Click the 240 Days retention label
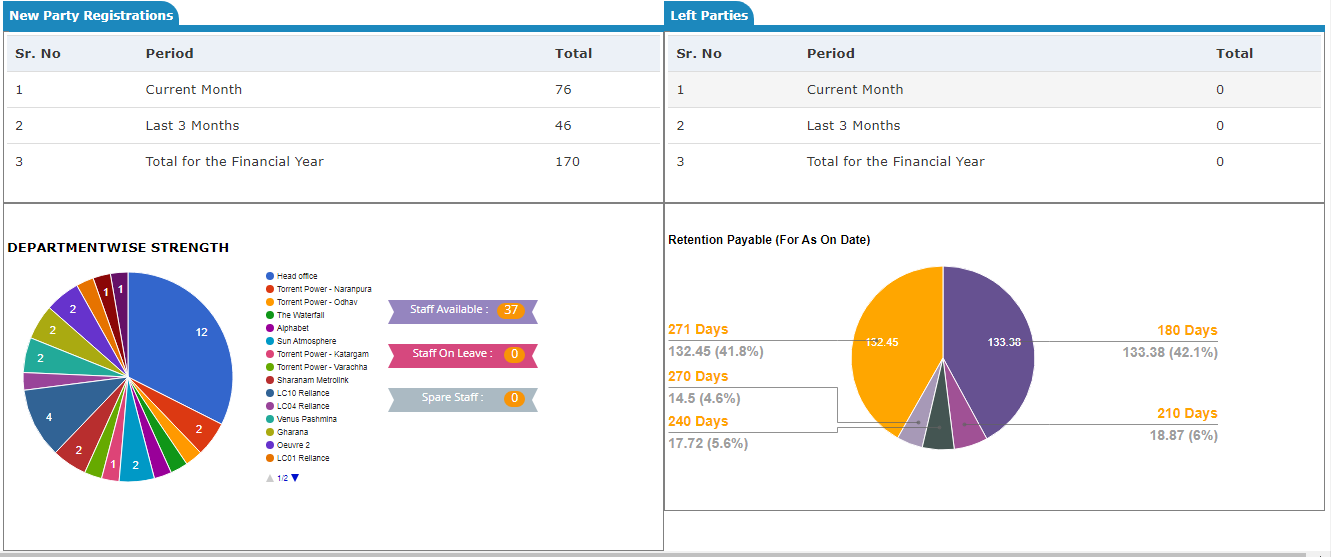 pyautogui.click(x=698, y=422)
